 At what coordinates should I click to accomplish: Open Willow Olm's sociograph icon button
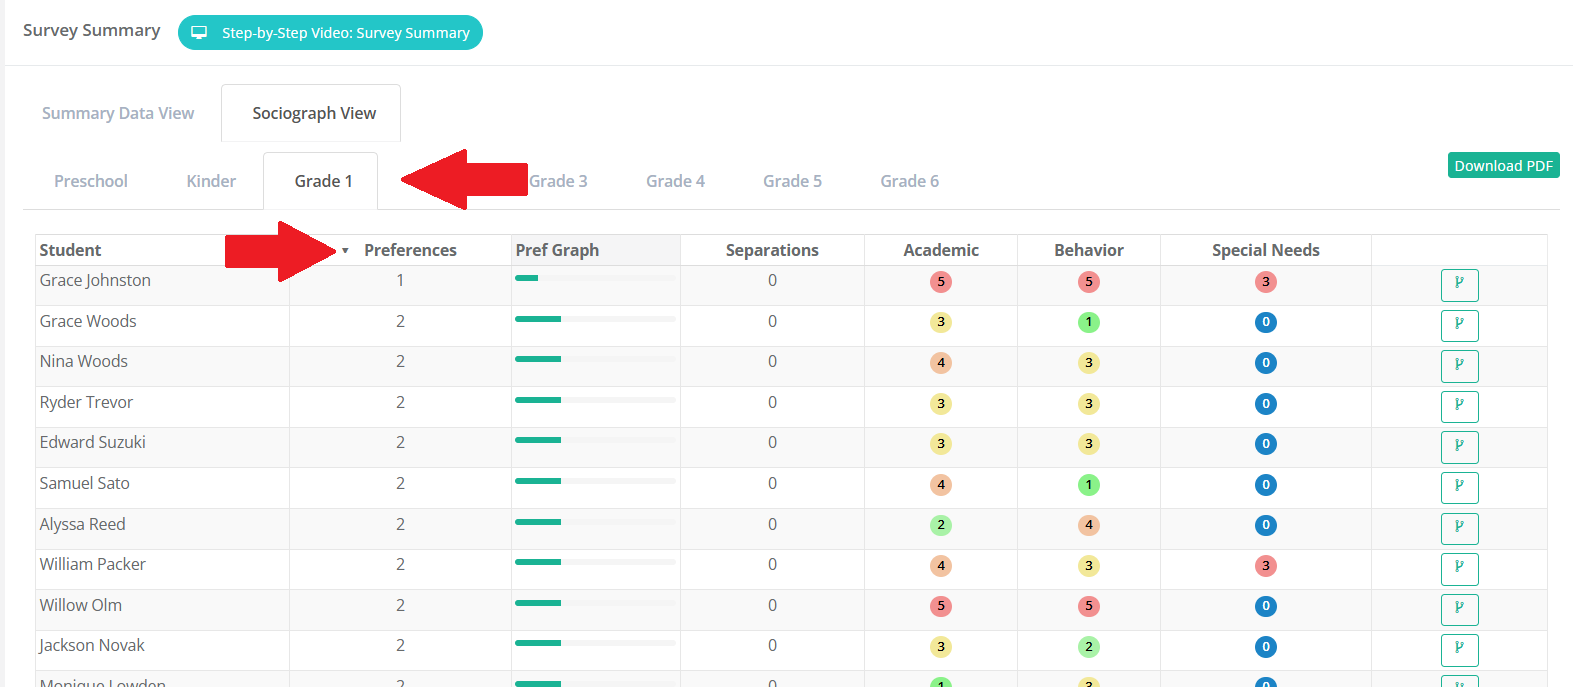coord(1459,609)
